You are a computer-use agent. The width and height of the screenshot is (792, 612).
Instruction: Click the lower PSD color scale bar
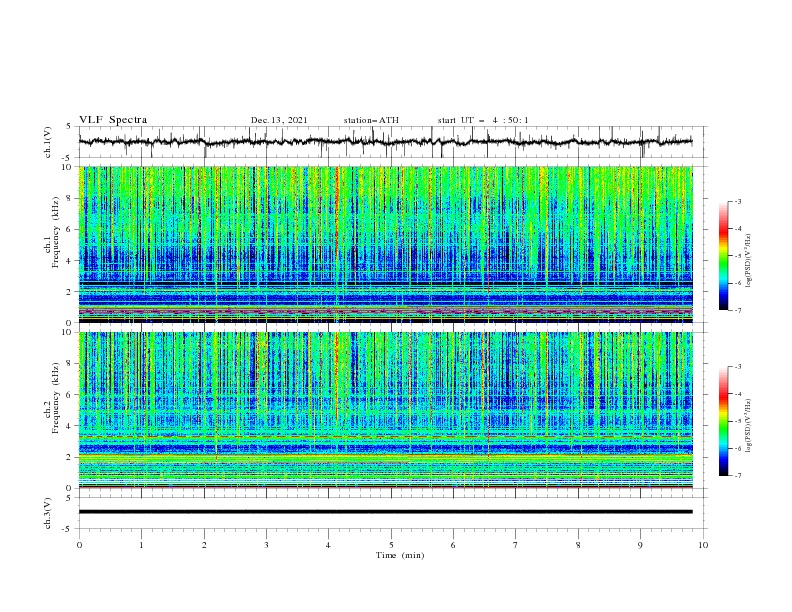(x=724, y=421)
